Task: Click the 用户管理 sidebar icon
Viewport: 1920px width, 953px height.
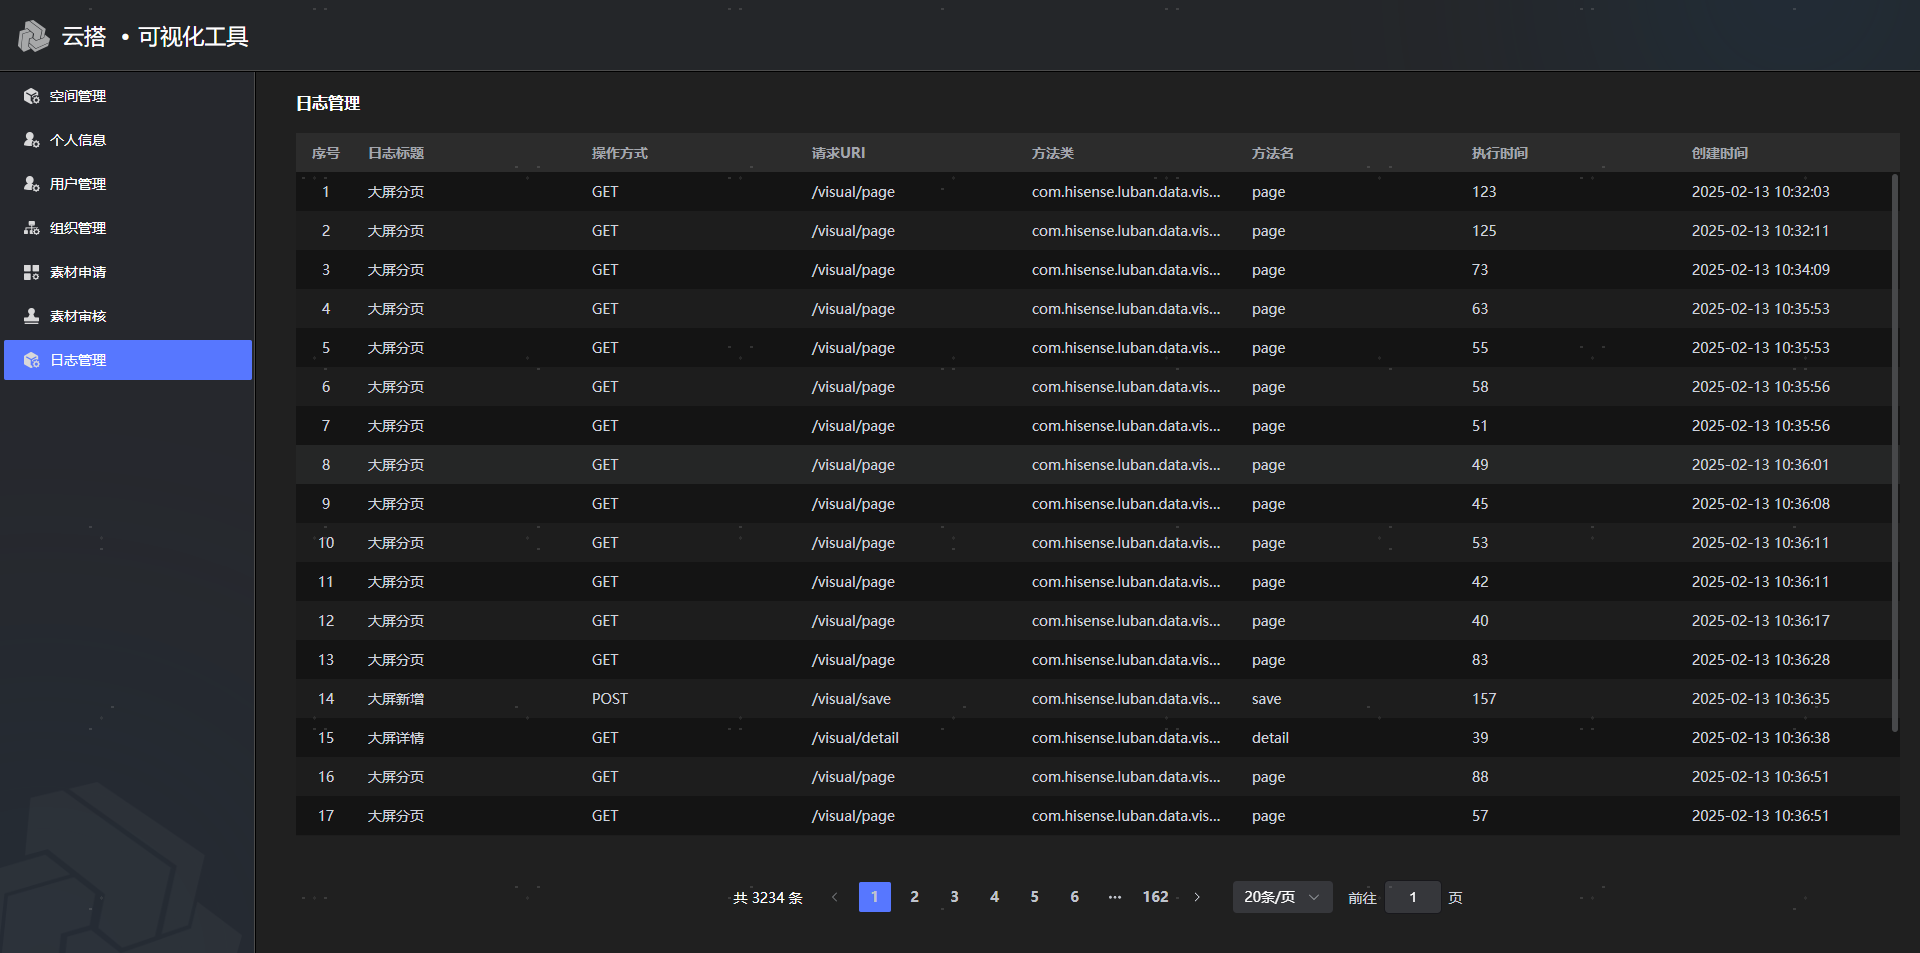Action: coord(32,184)
